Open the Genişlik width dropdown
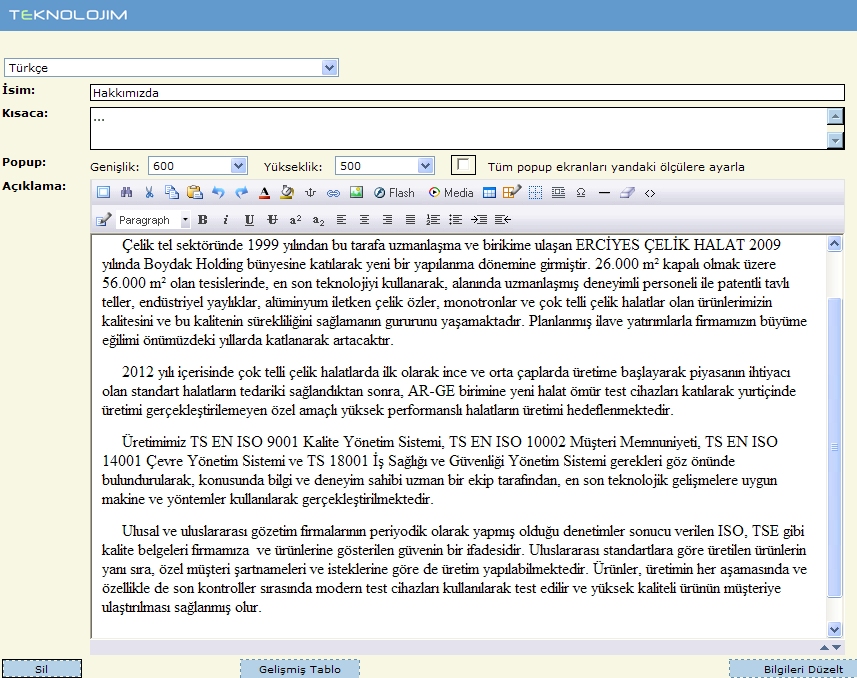This screenshot has width=857, height=678. [198, 166]
